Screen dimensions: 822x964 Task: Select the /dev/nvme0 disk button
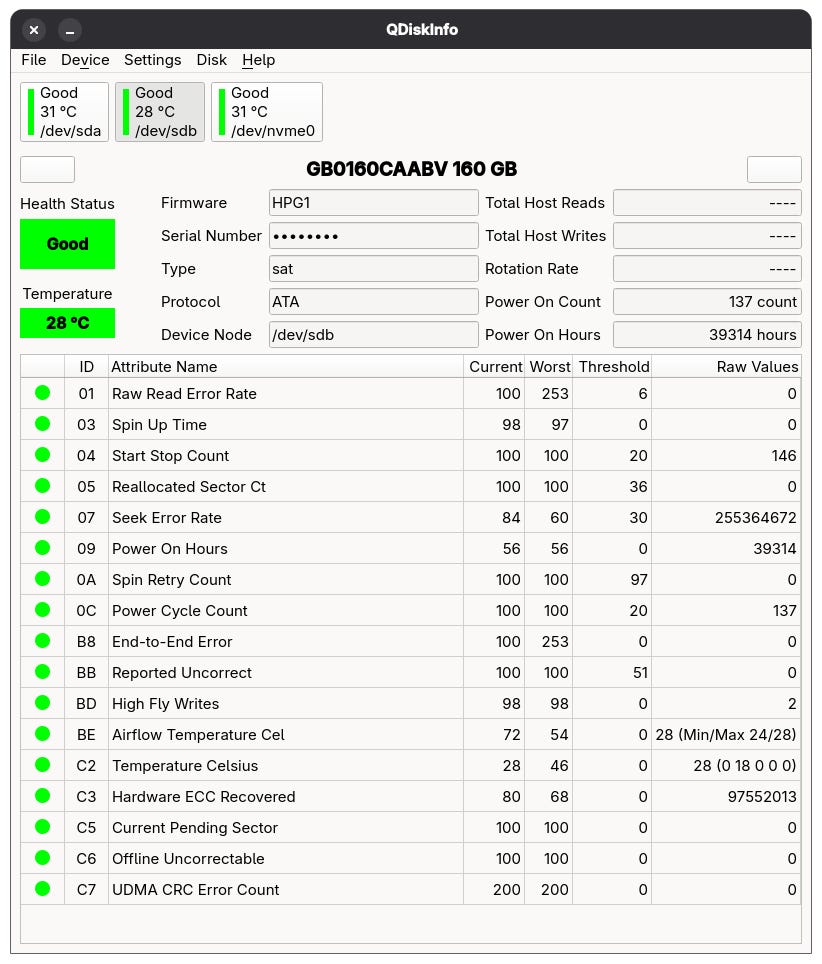[x=267, y=112]
